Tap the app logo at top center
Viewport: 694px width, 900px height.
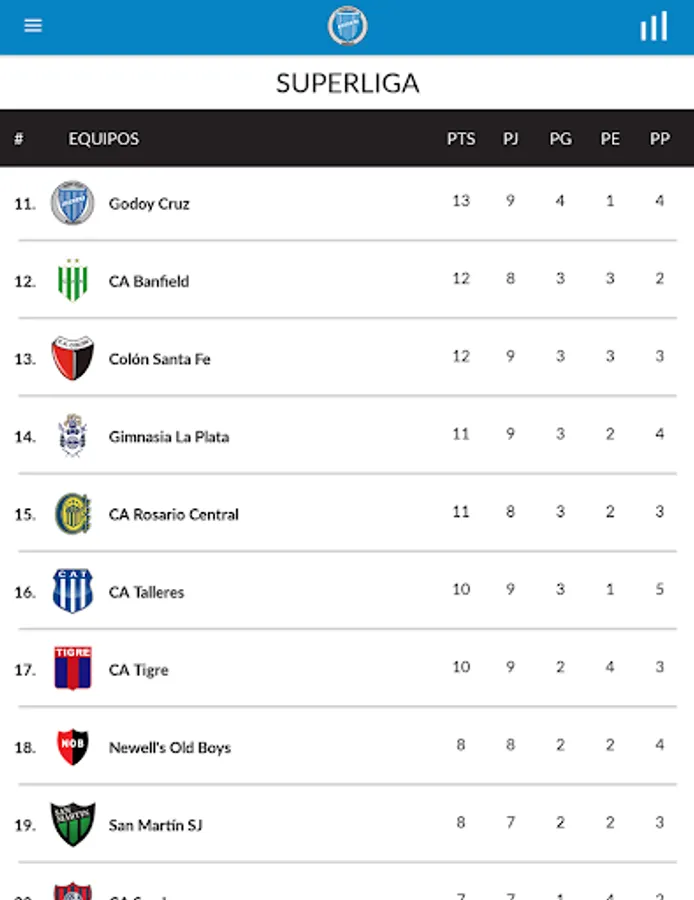pos(347,25)
